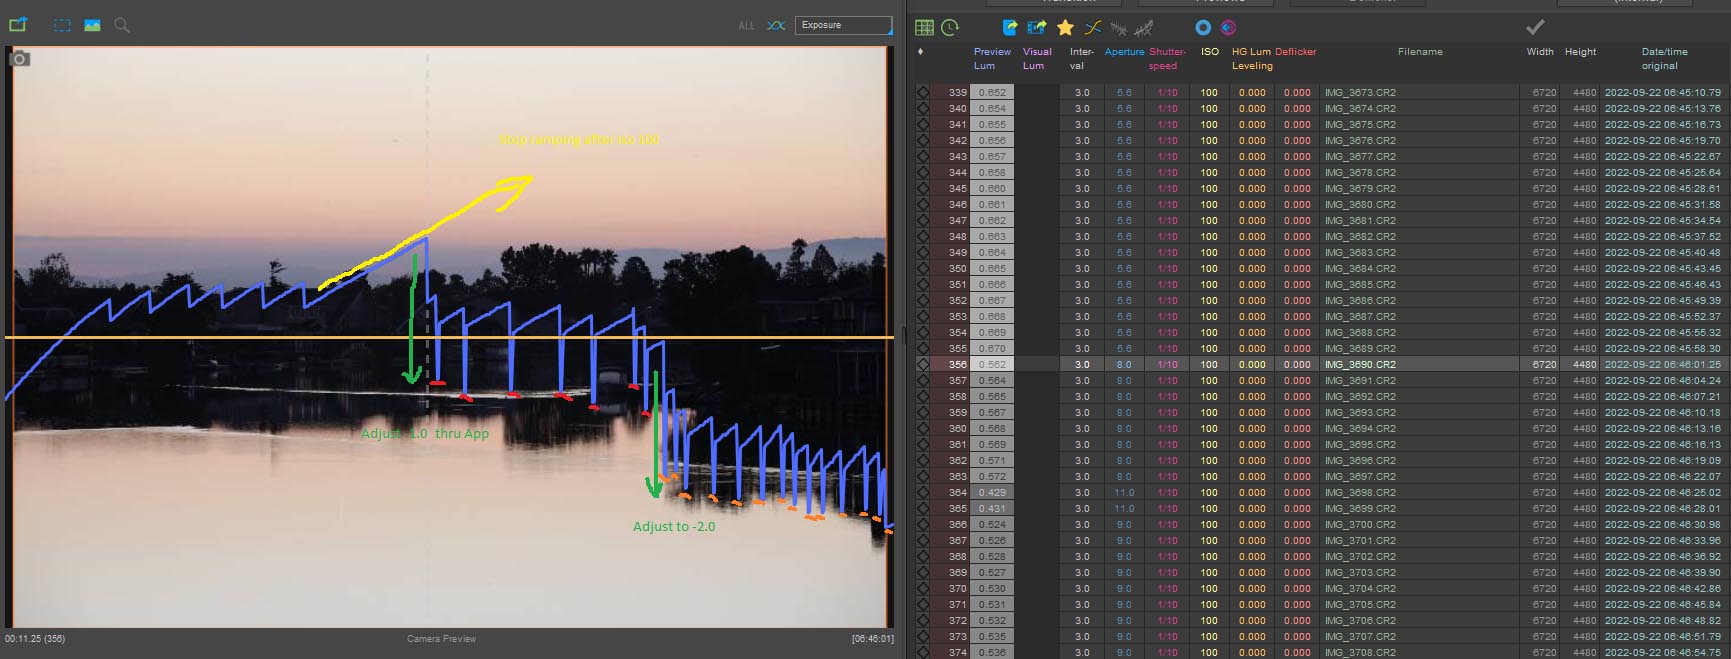Click the magenta eye visual preview icon
Image resolution: width=1731 pixels, height=659 pixels.
coord(1228,28)
